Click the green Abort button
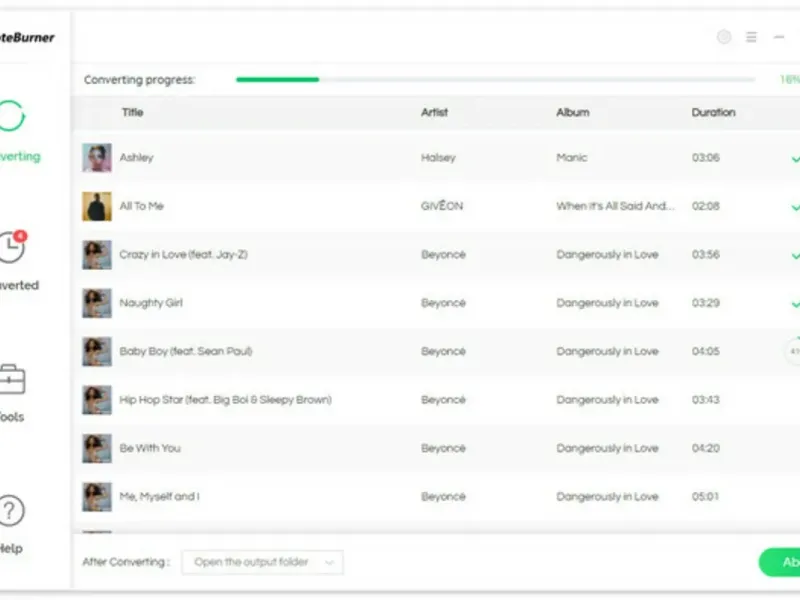This screenshot has width=800, height=600. [781, 562]
